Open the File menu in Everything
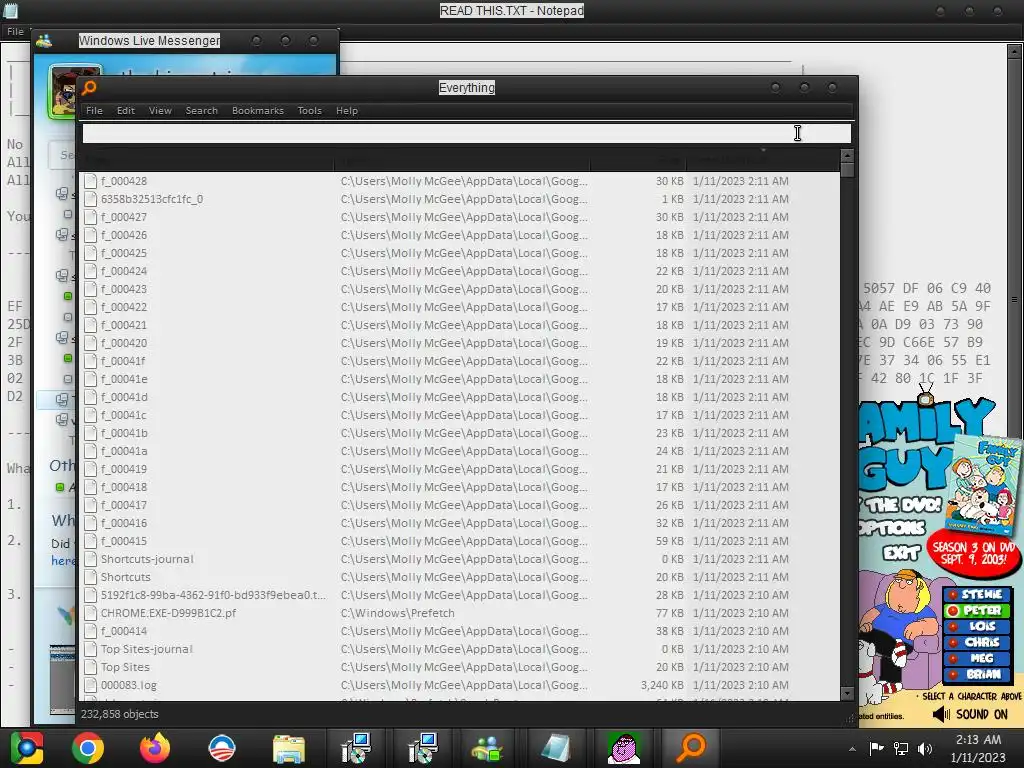This screenshot has height=768, width=1024. click(x=94, y=110)
